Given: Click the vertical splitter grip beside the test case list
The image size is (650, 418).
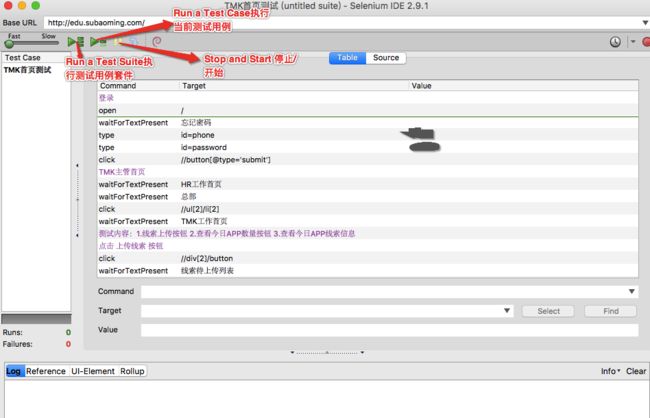Looking at the screenshot, I should 77,200.
